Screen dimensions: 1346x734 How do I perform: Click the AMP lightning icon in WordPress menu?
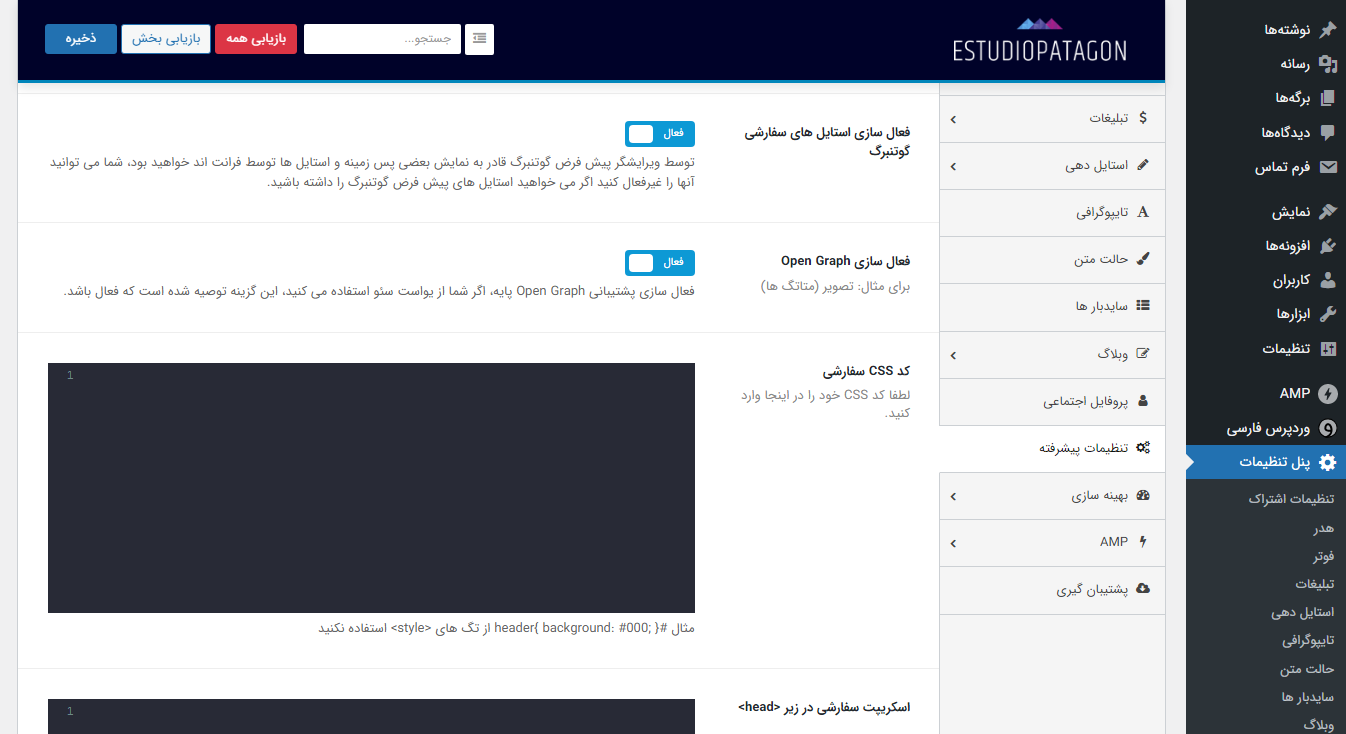click(x=1327, y=394)
